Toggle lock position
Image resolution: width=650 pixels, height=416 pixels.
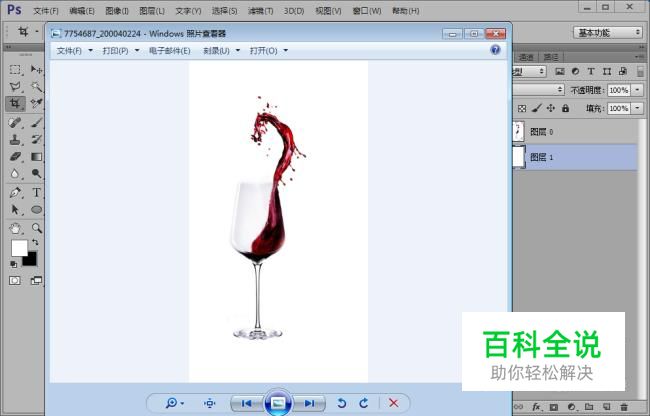pos(551,109)
